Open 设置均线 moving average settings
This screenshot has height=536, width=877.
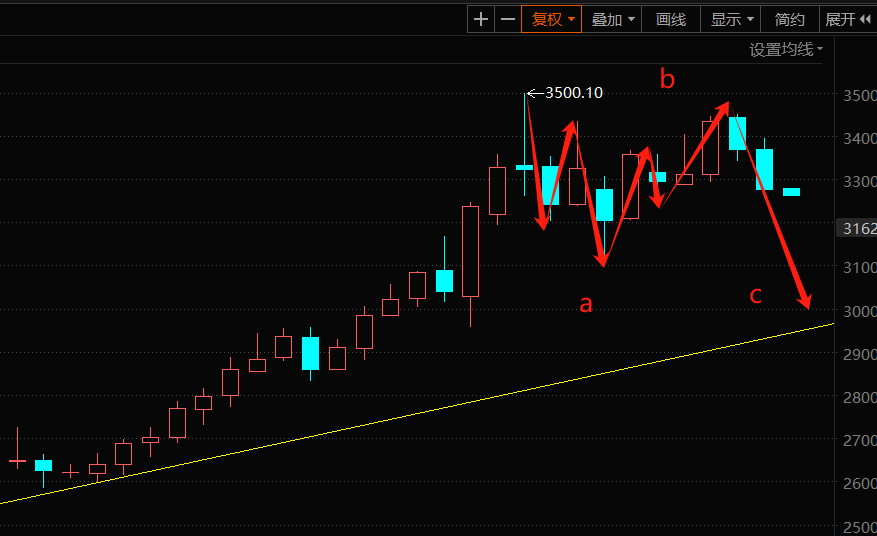click(x=786, y=50)
